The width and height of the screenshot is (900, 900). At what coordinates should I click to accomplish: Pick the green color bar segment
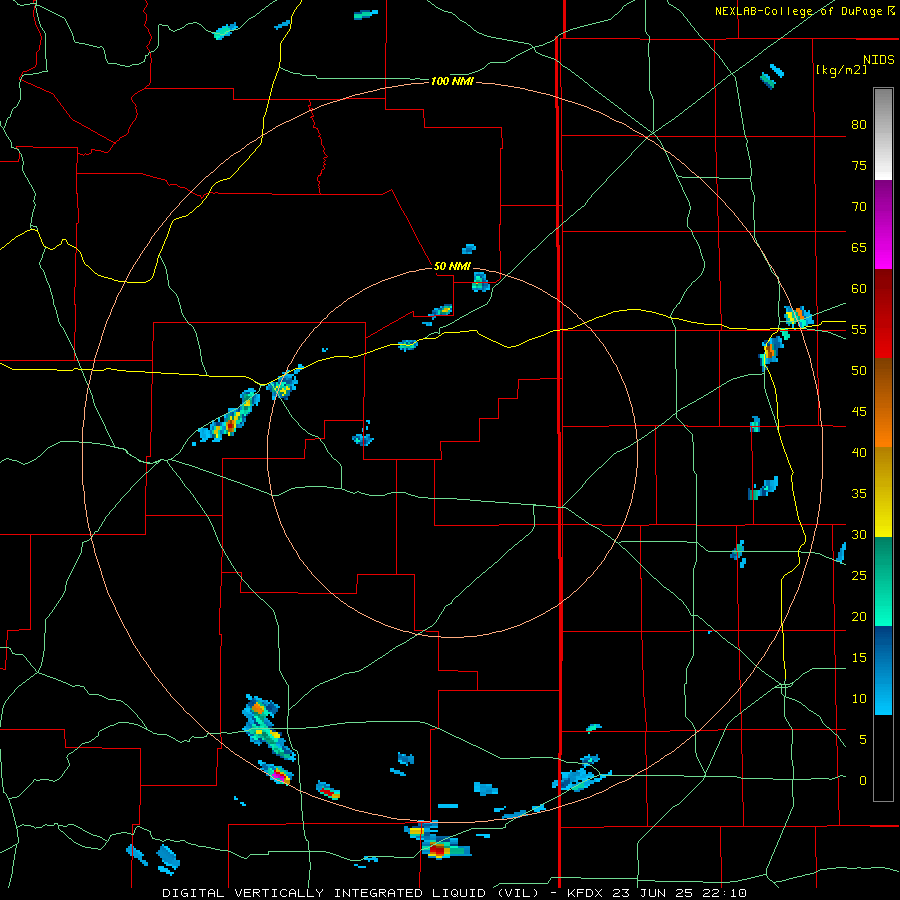pyautogui.click(x=883, y=581)
